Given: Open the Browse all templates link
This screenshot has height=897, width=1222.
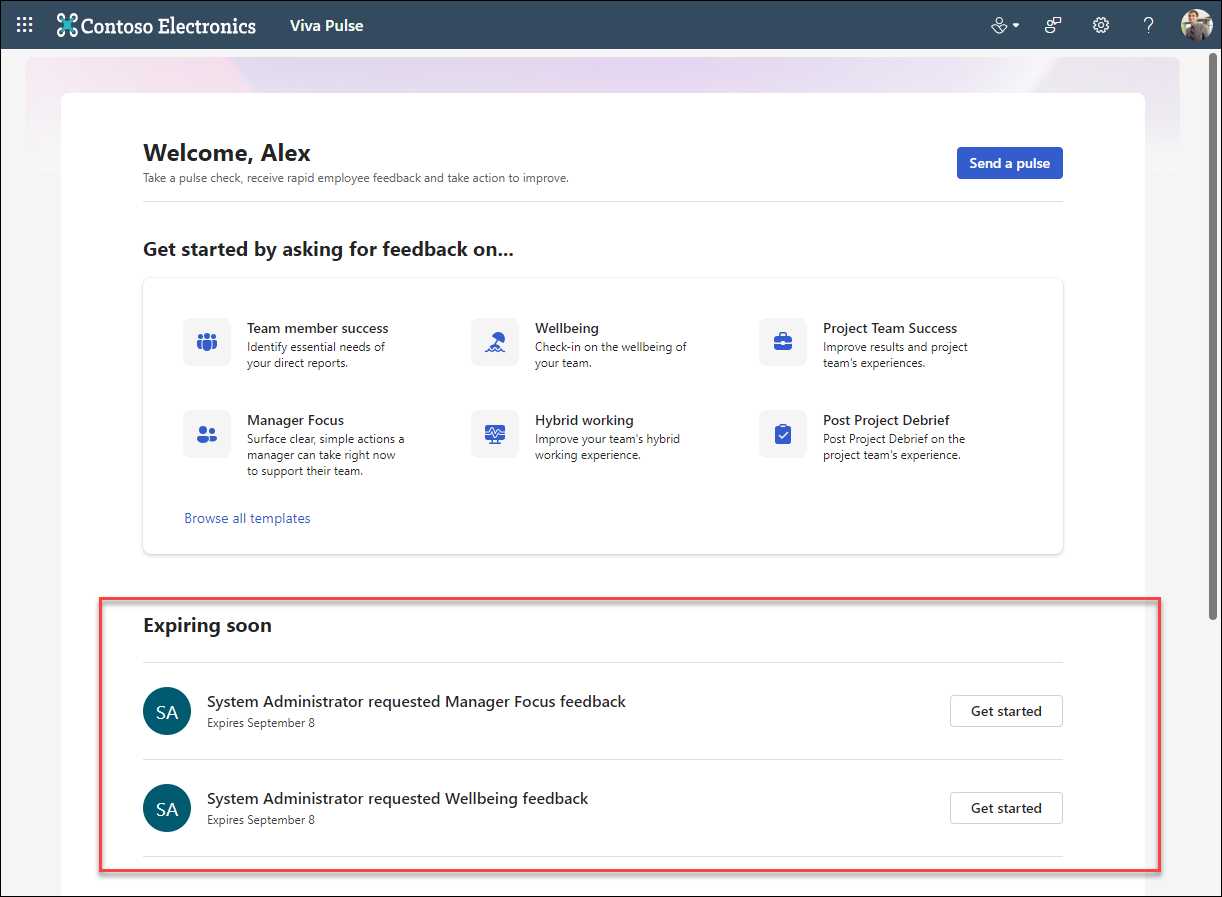Looking at the screenshot, I should tap(247, 518).
